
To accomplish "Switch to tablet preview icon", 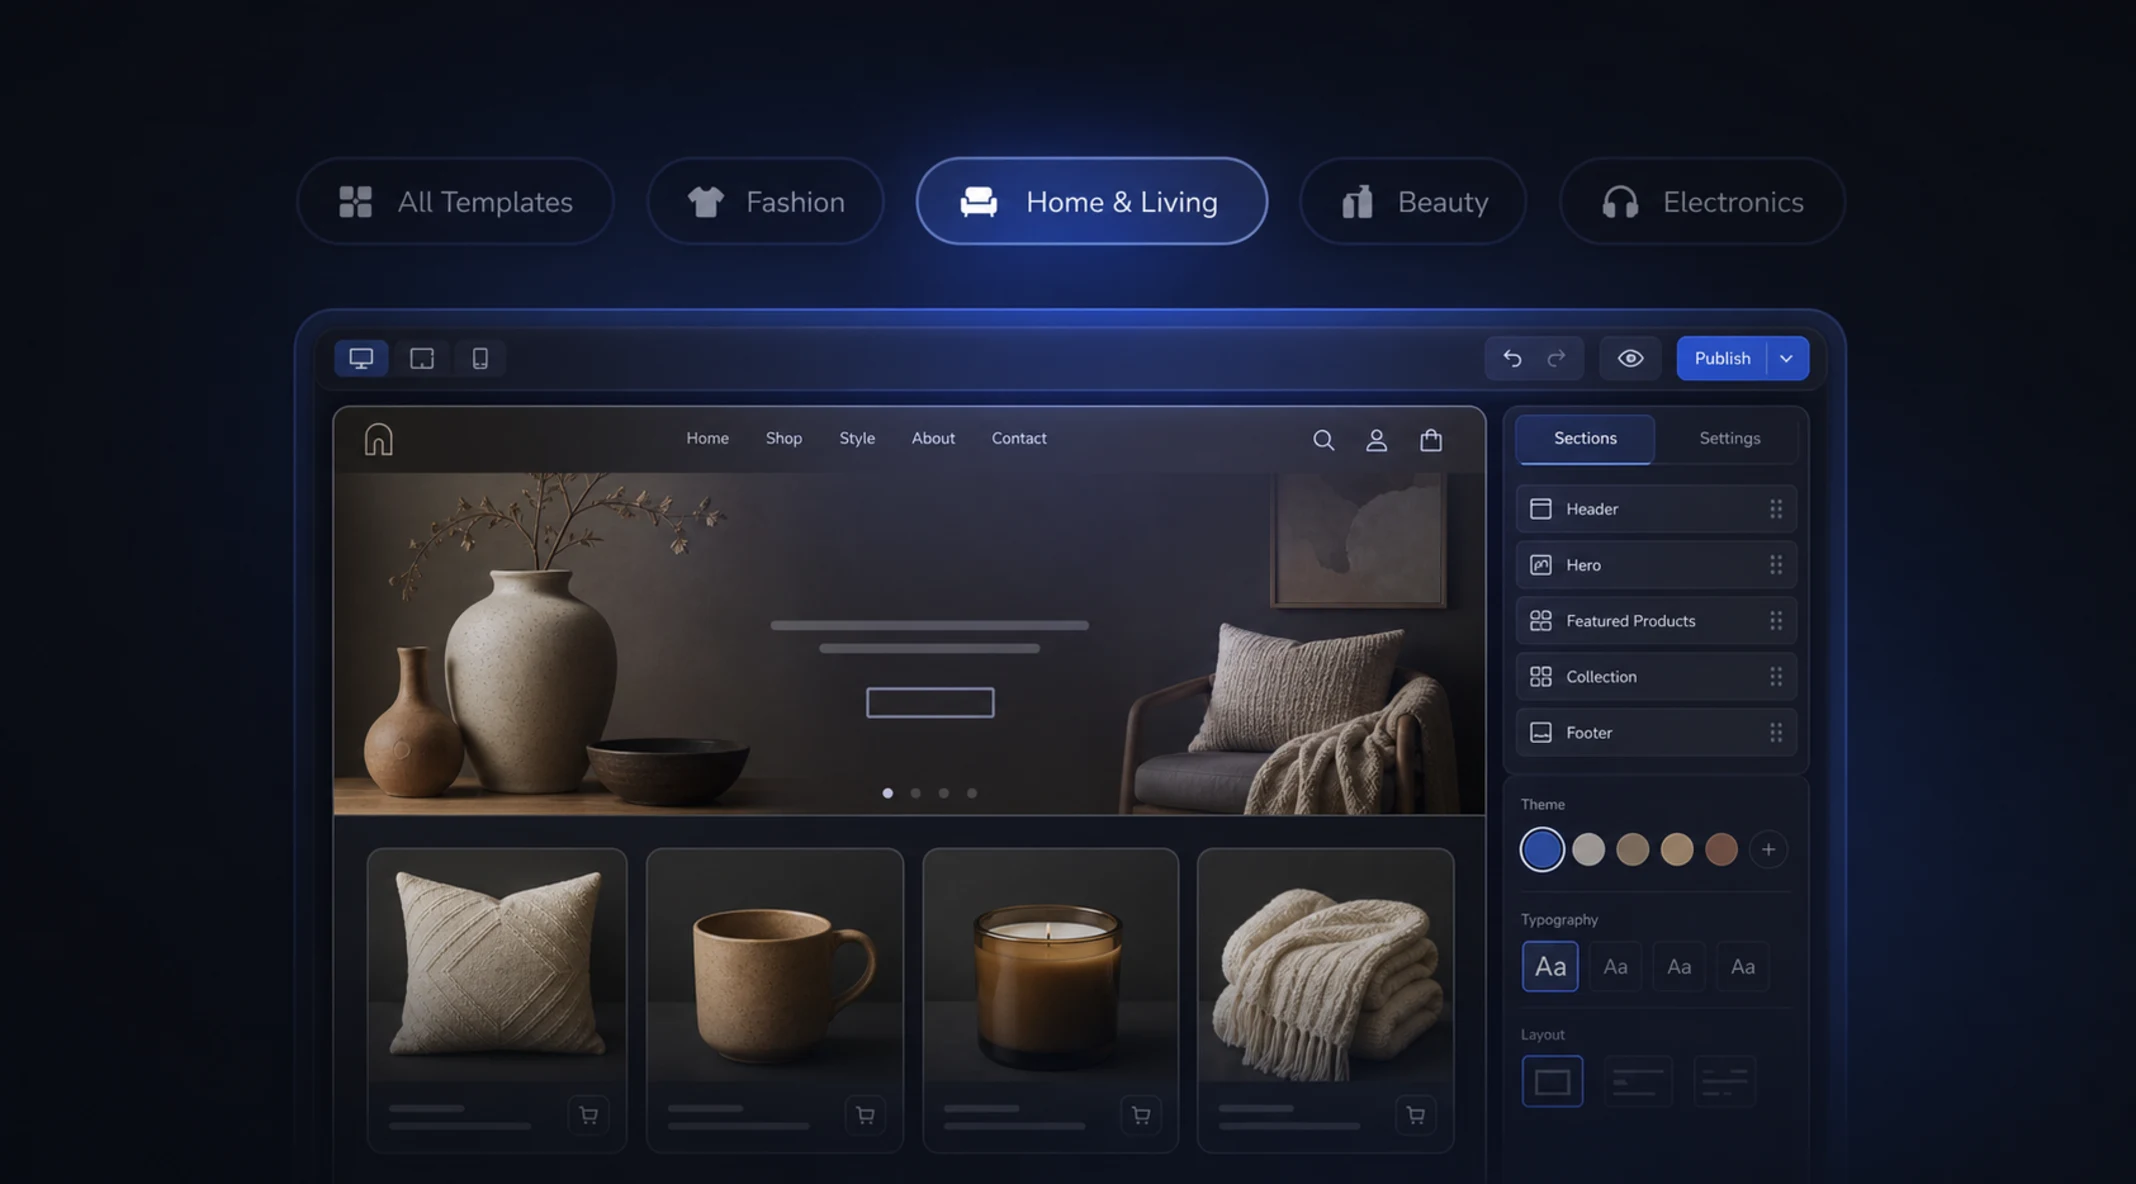I will tap(422, 358).
